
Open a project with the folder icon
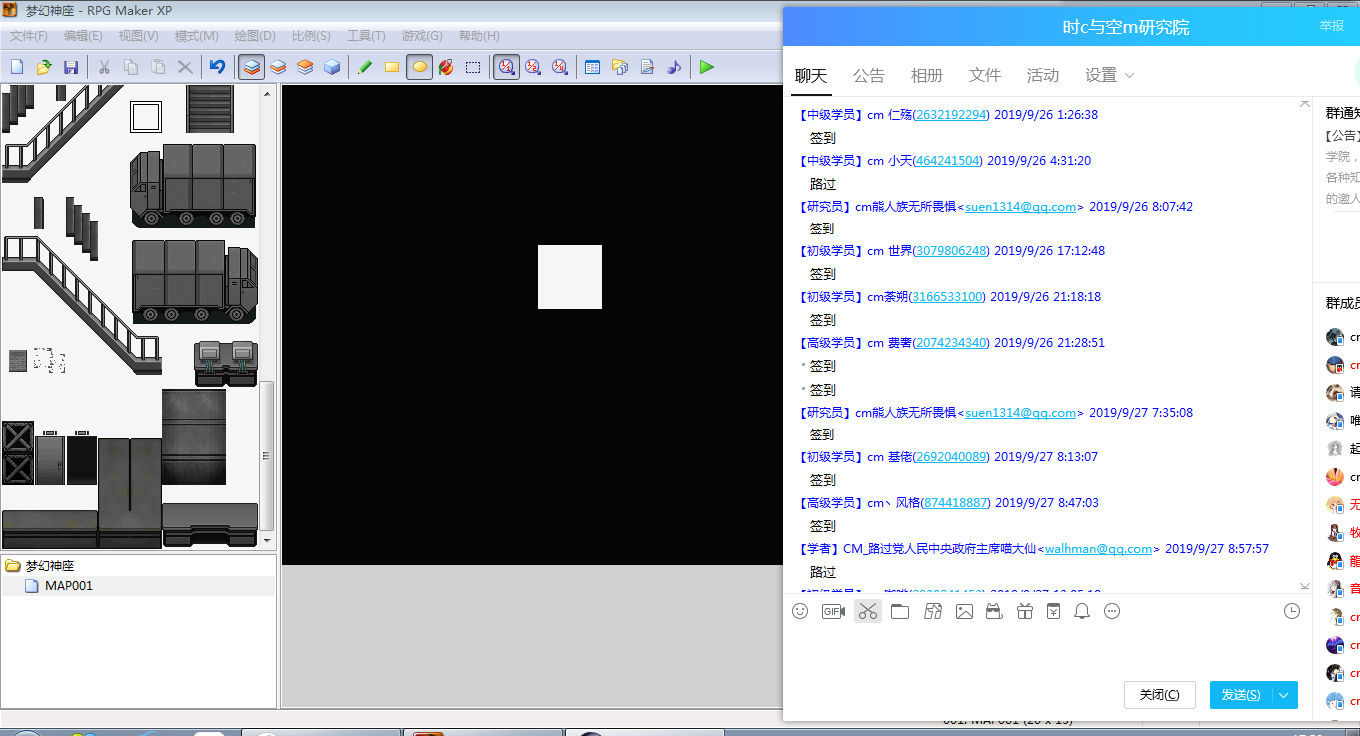pyautogui.click(x=44, y=67)
